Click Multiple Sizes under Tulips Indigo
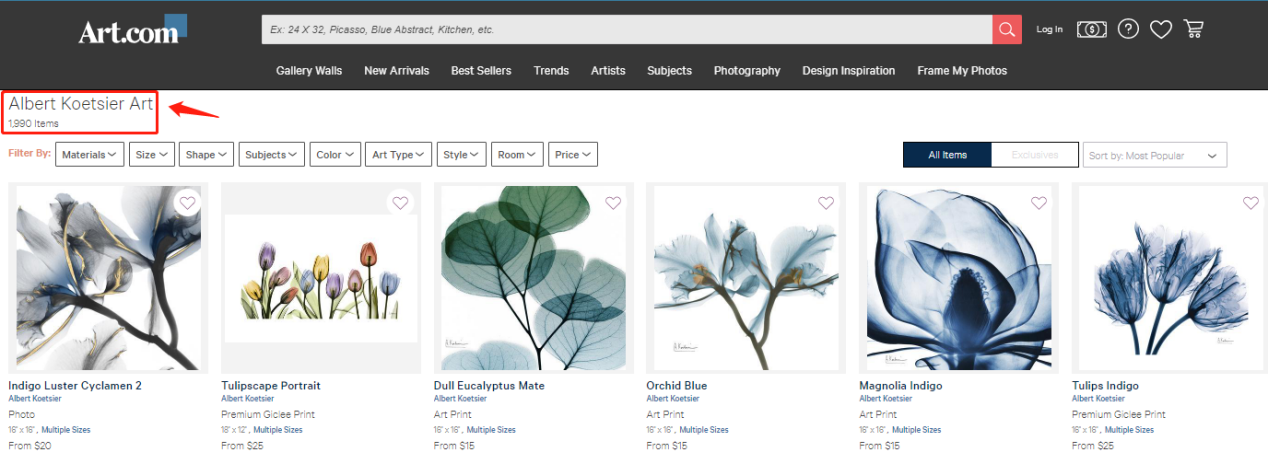Viewport: 1268px width, 464px height. coord(1129,430)
